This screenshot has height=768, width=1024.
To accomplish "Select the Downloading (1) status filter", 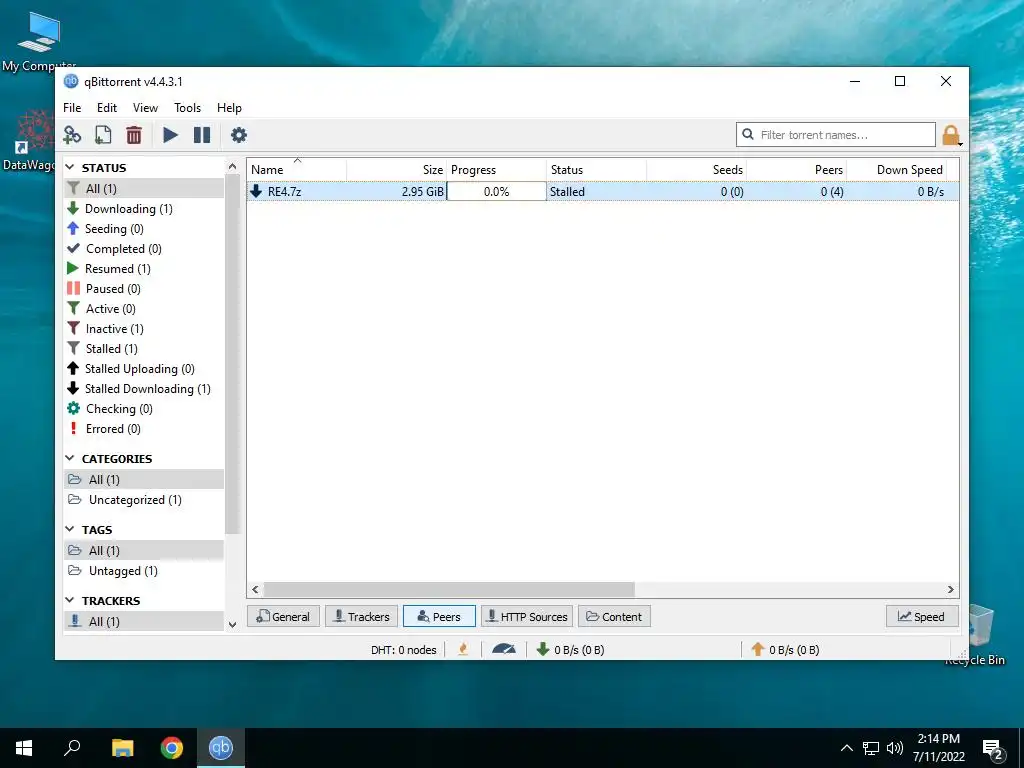I will pos(128,209).
